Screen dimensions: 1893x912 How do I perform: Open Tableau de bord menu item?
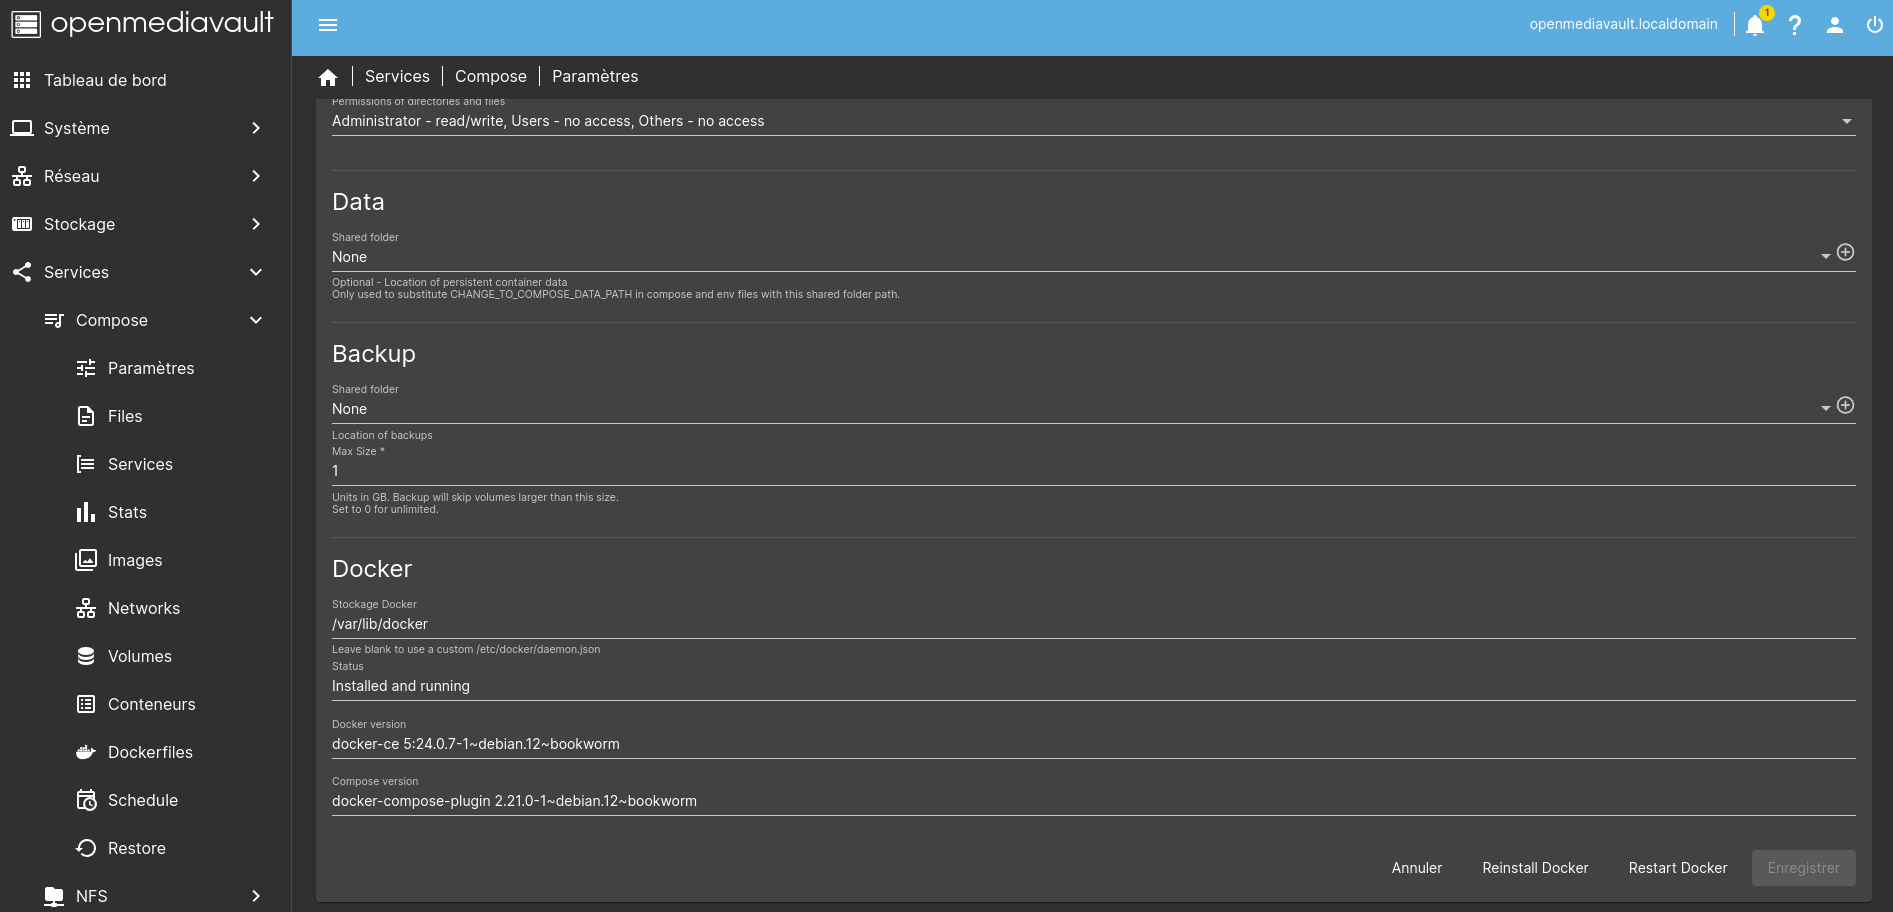click(145, 80)
